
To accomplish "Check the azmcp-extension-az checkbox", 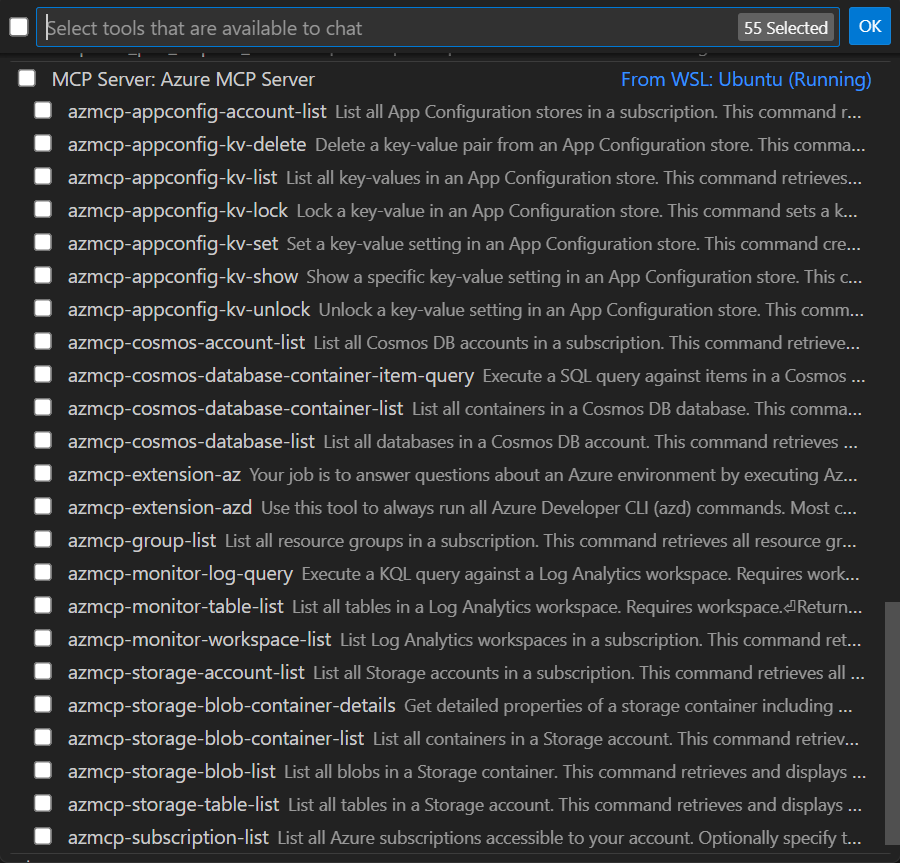I will click(43, 473).
